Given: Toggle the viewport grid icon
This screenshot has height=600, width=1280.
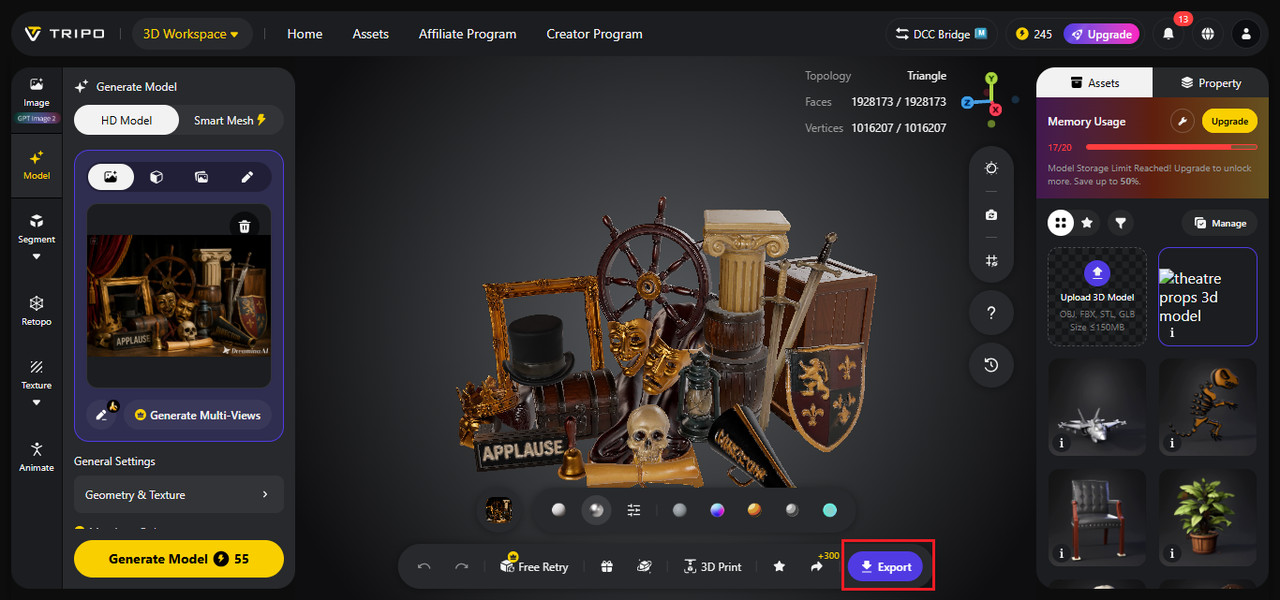Looking at the screenshot, I should [x=991, y=260].
